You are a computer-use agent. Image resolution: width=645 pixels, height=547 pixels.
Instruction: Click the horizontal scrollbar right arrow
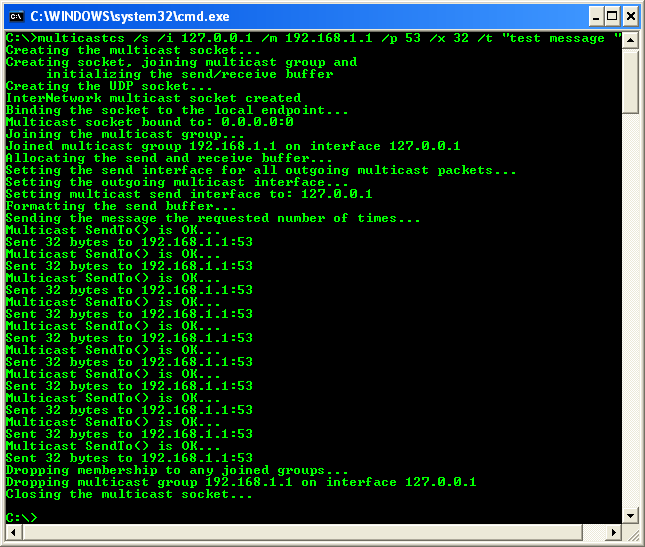click(614, 532)
